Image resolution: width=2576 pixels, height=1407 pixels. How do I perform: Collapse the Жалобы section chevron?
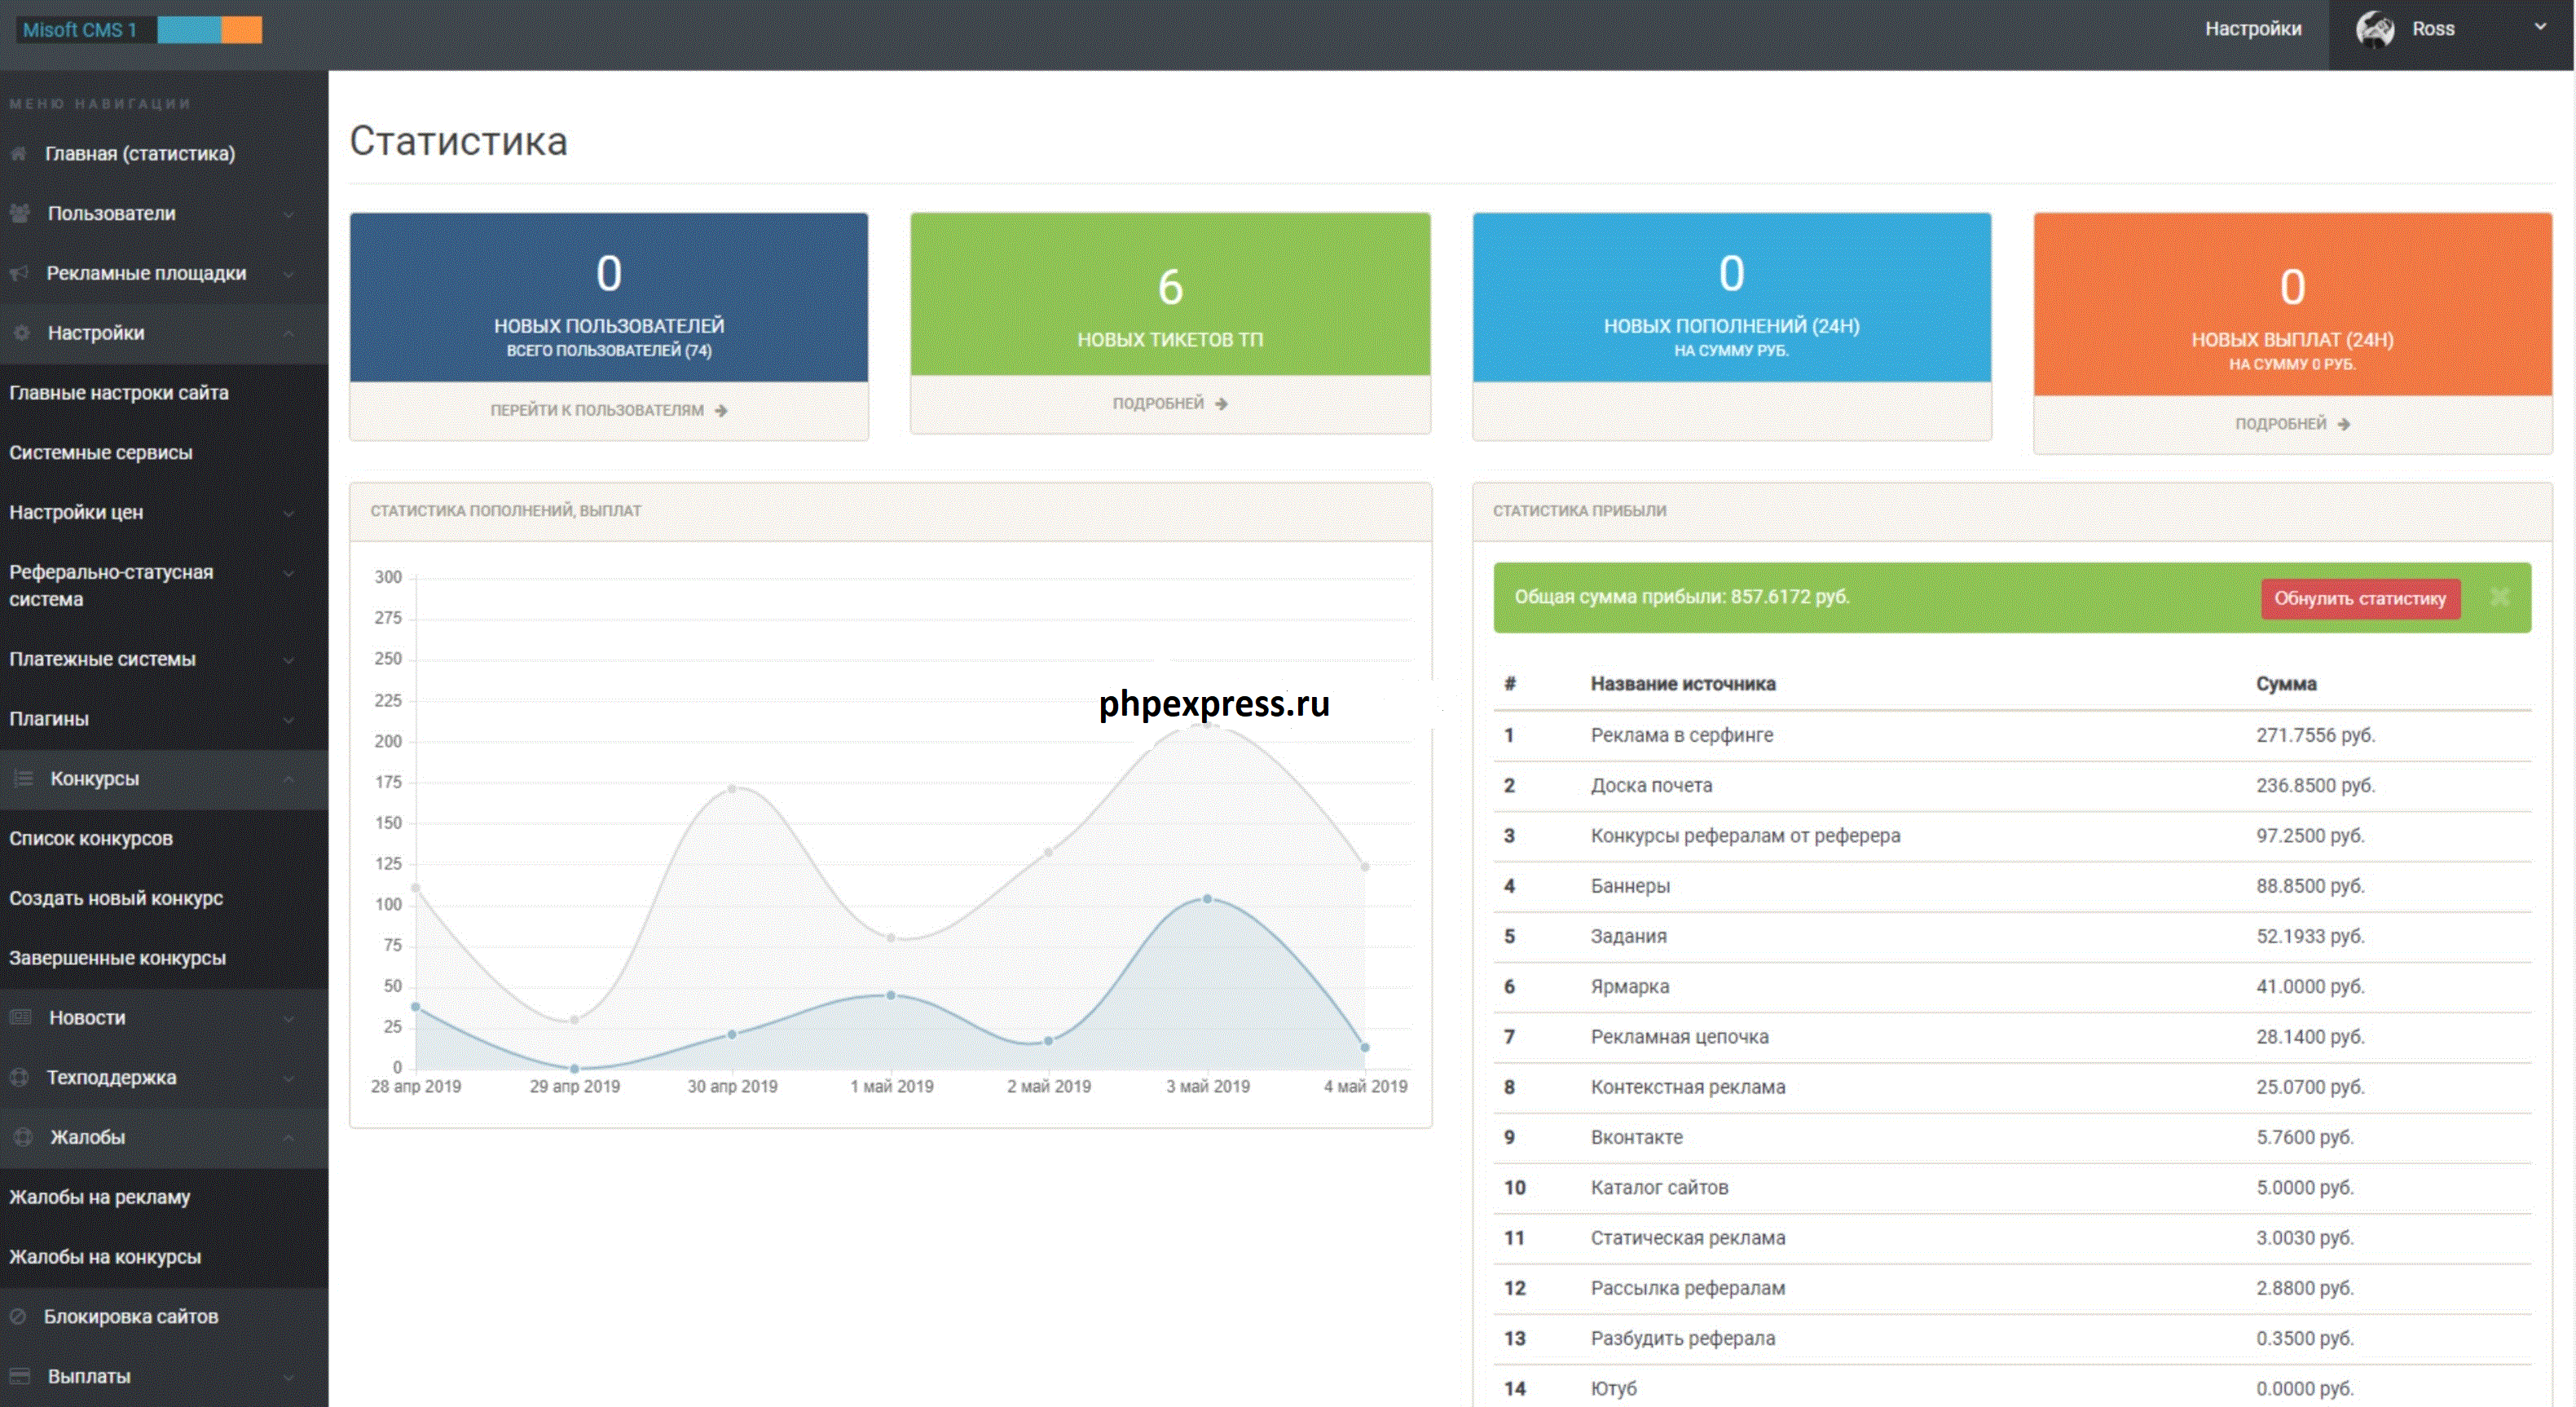(289, 1137)
